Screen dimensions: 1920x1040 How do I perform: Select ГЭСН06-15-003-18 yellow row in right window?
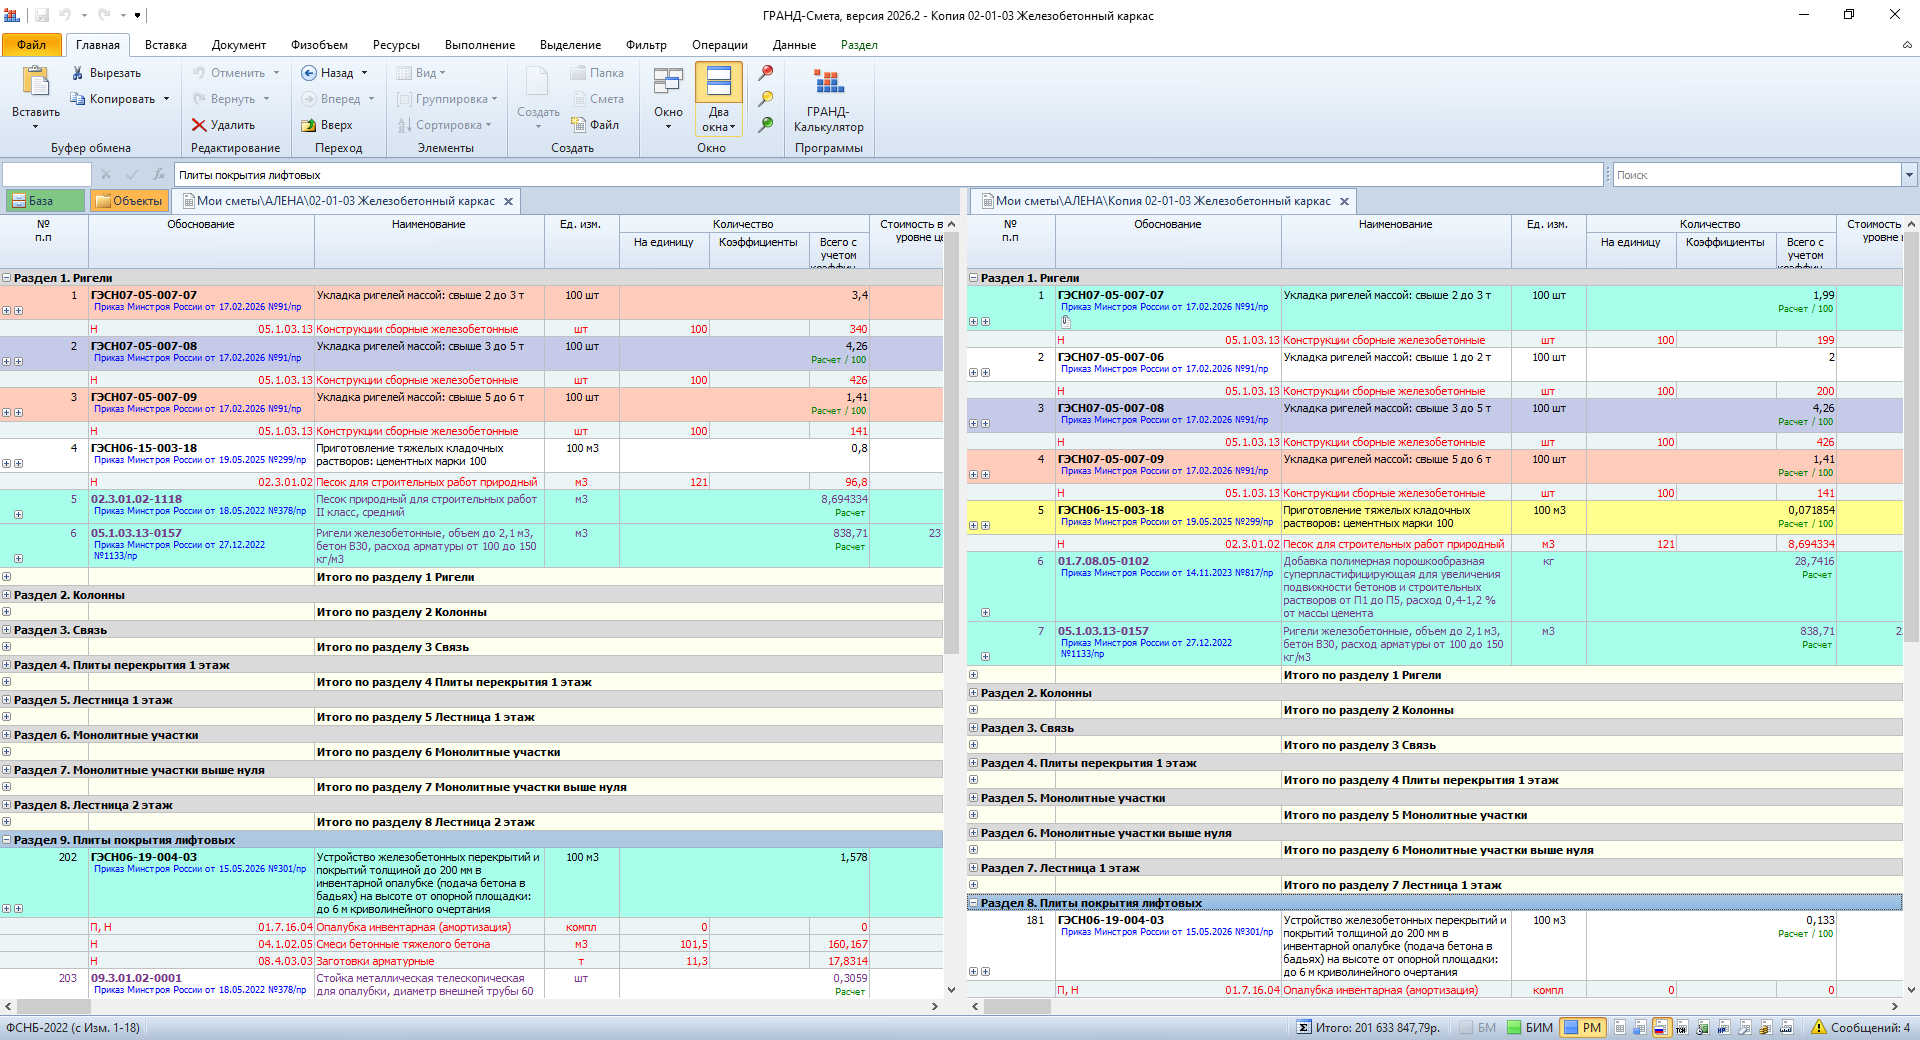[1434, 517]
